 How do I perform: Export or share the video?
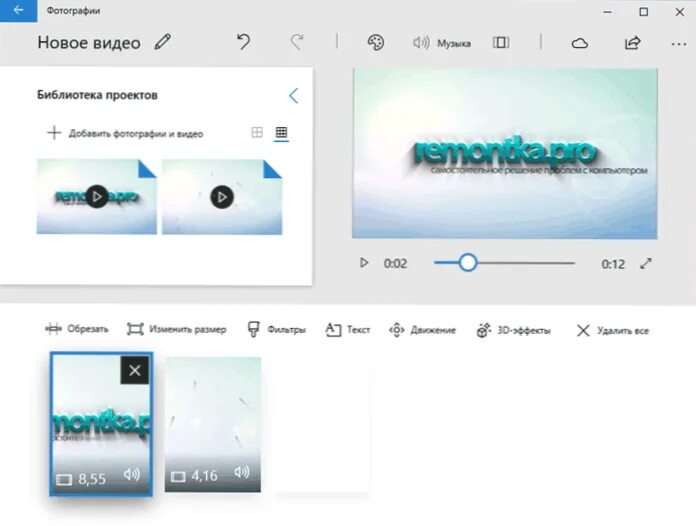633,43
